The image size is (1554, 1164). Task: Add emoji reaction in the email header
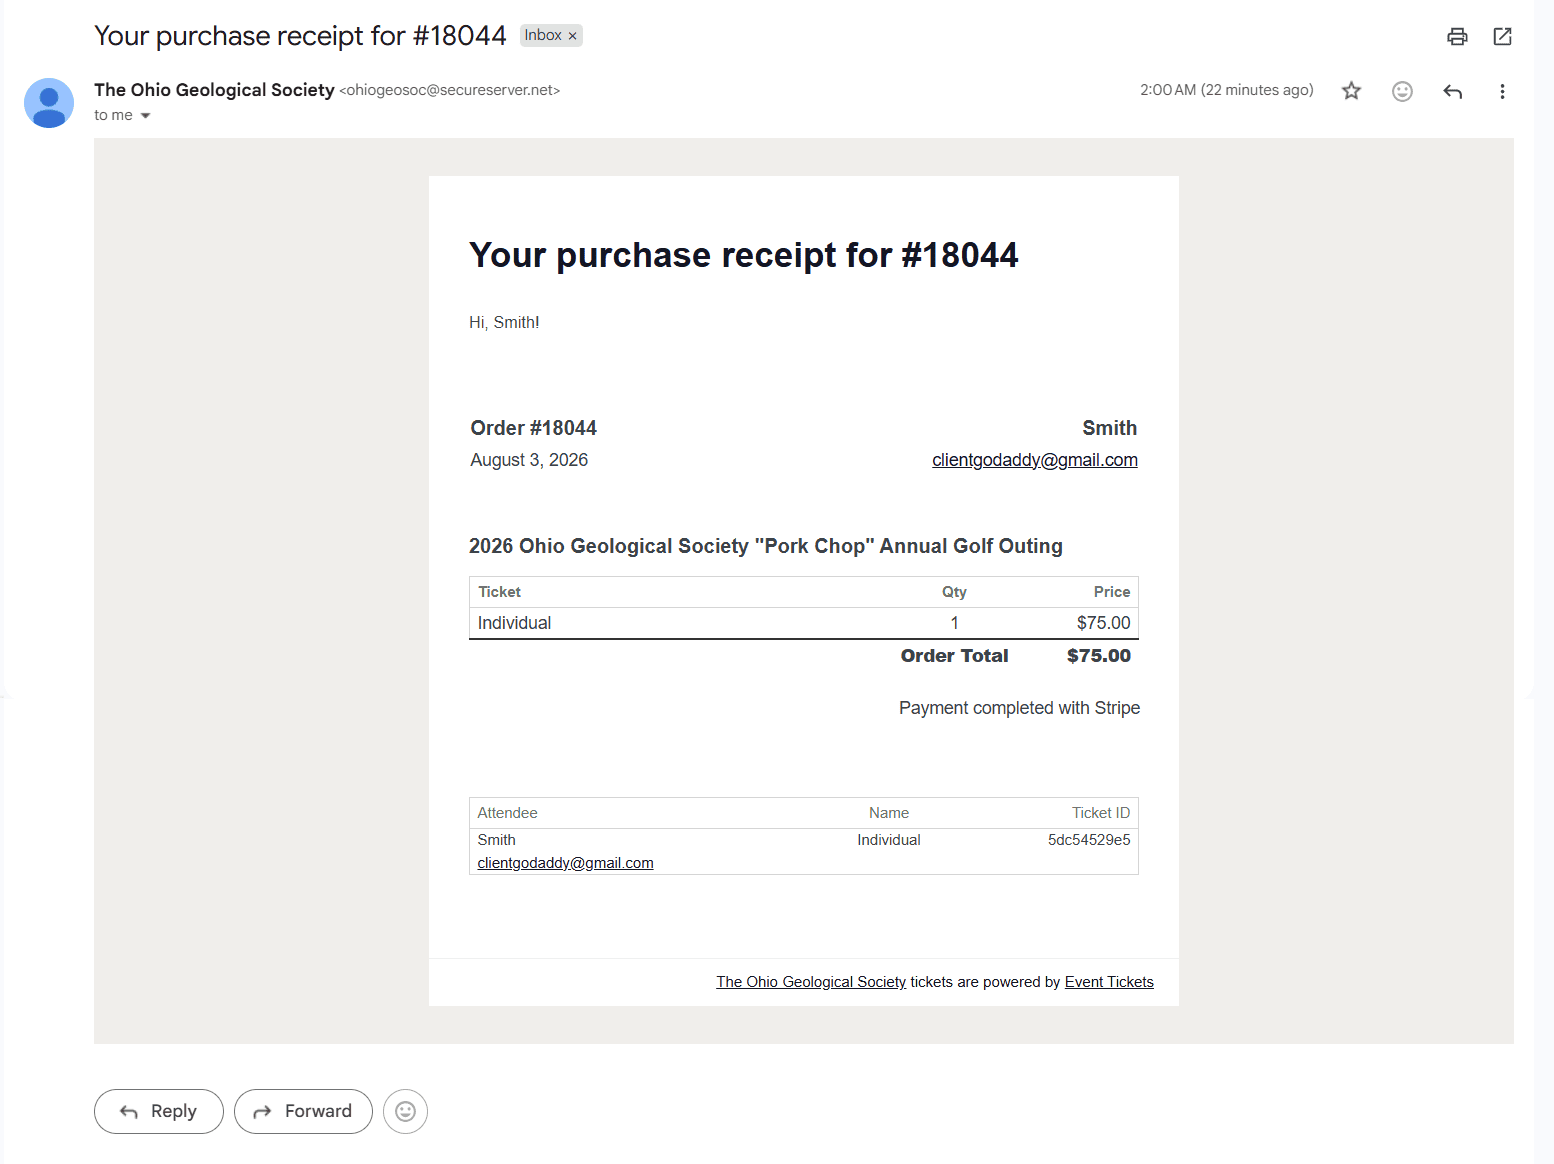tap(1402, 91)
